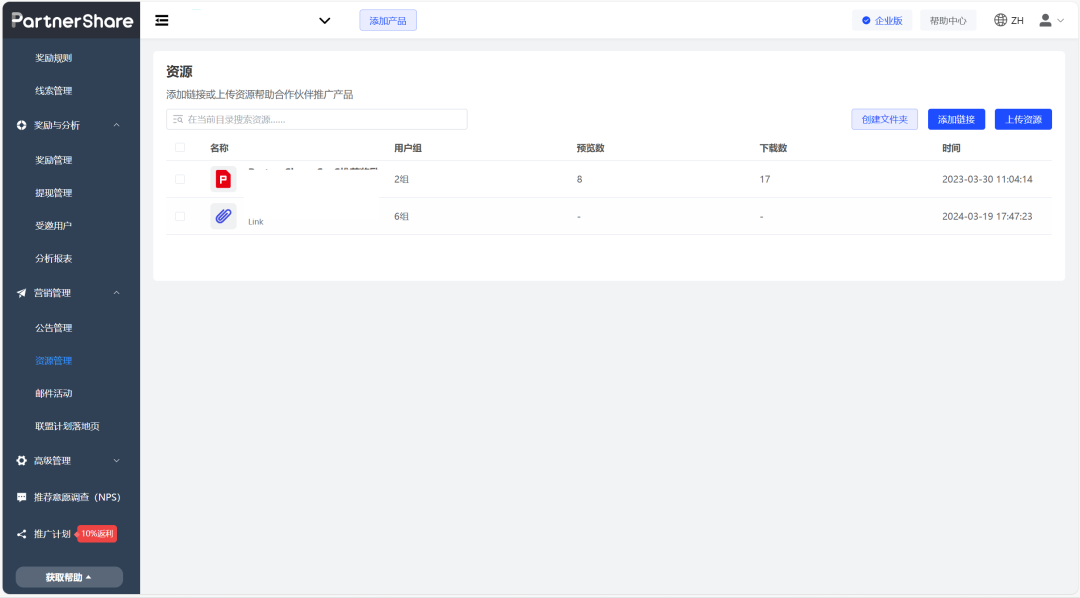Click the red PDF file icon

tap(223, 179)
